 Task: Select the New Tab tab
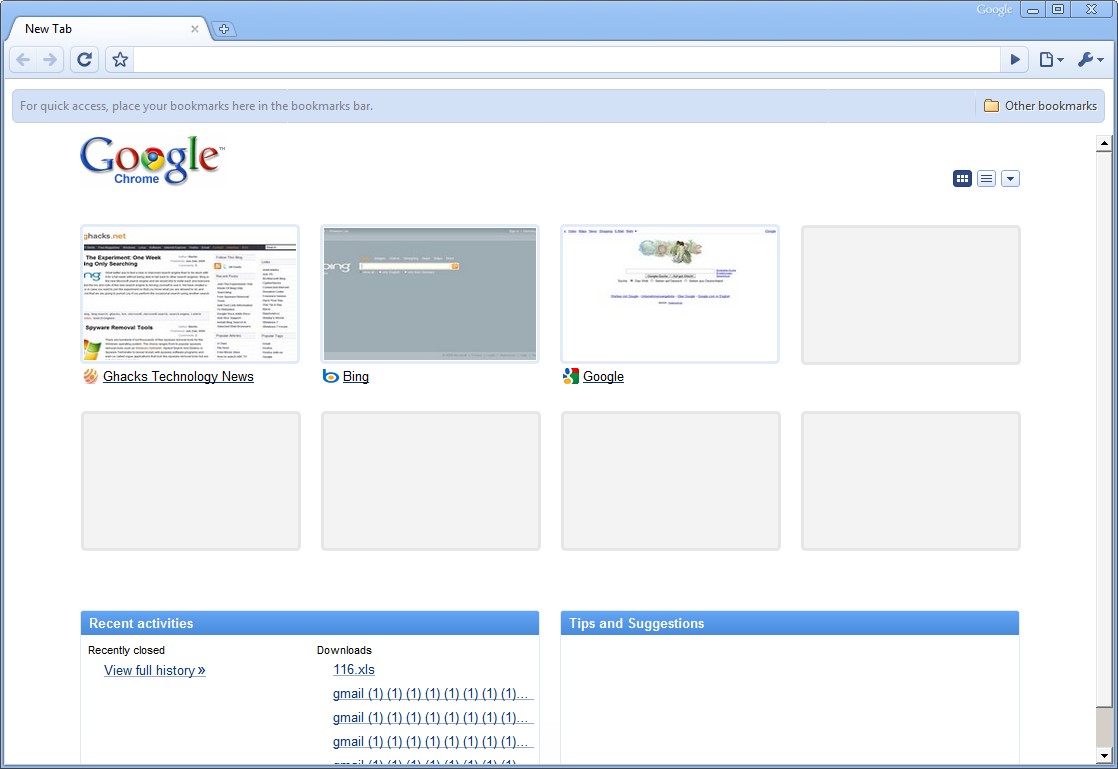(107, 29)
